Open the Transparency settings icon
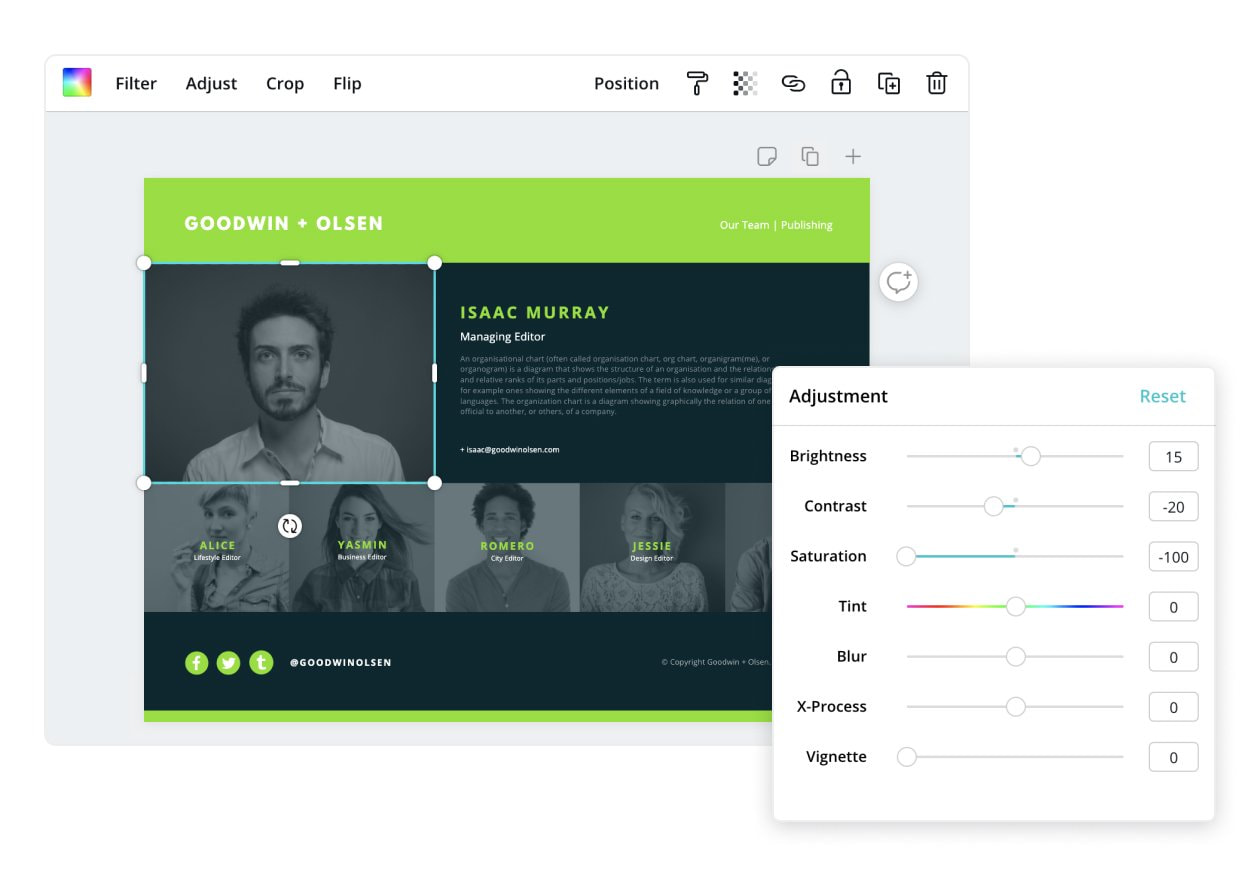The width and height of the screenshot is (1260, 878). 746,84
